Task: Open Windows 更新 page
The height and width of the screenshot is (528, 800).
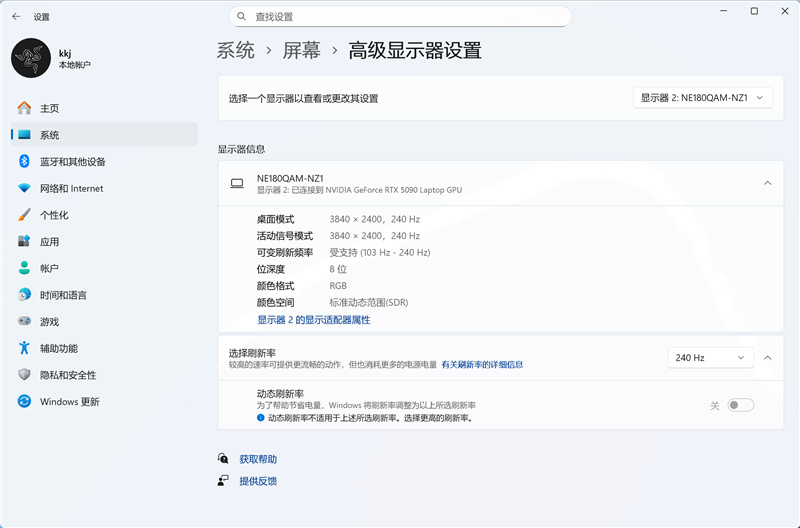Action: (x=104, y=401)
